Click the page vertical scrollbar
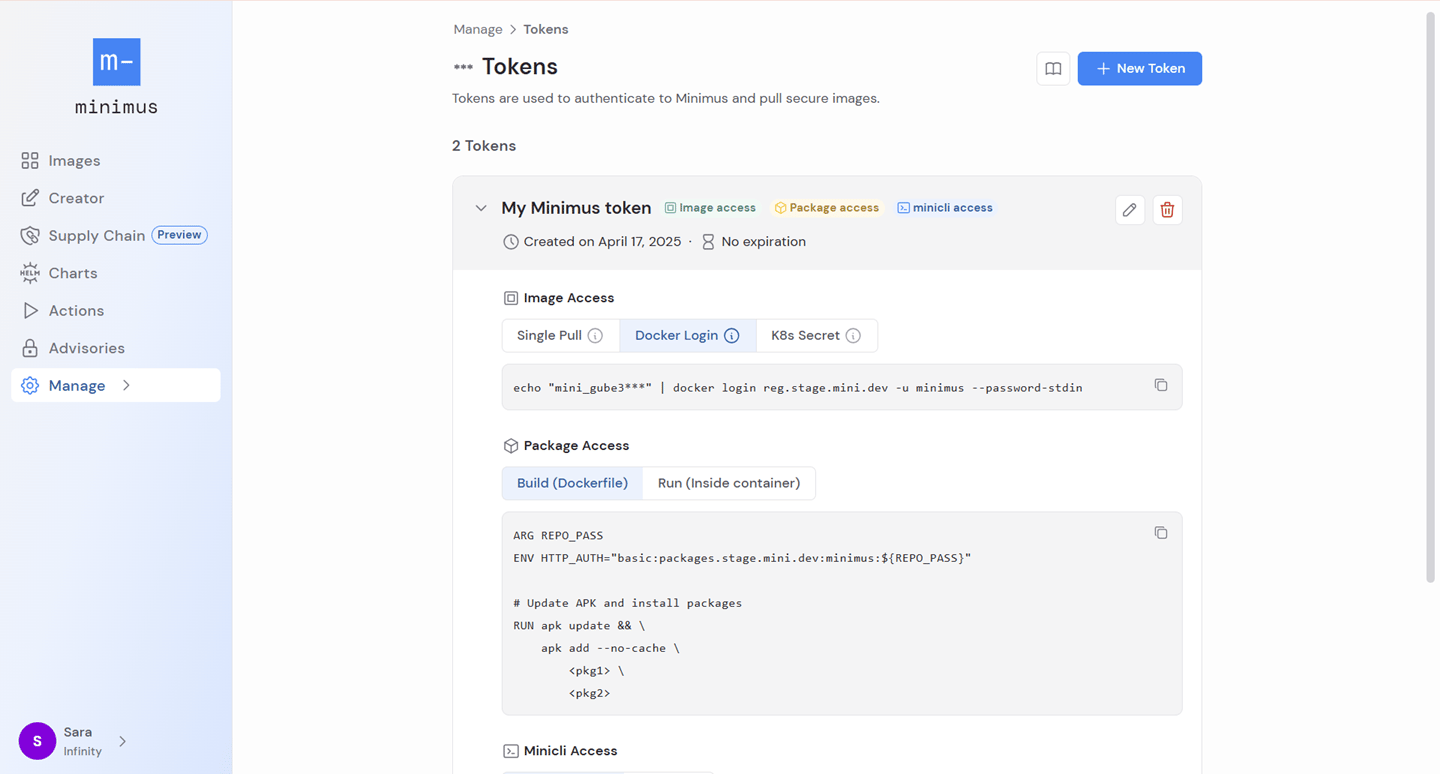The height and width of the screenshot is (774, 1440). 1430,295
